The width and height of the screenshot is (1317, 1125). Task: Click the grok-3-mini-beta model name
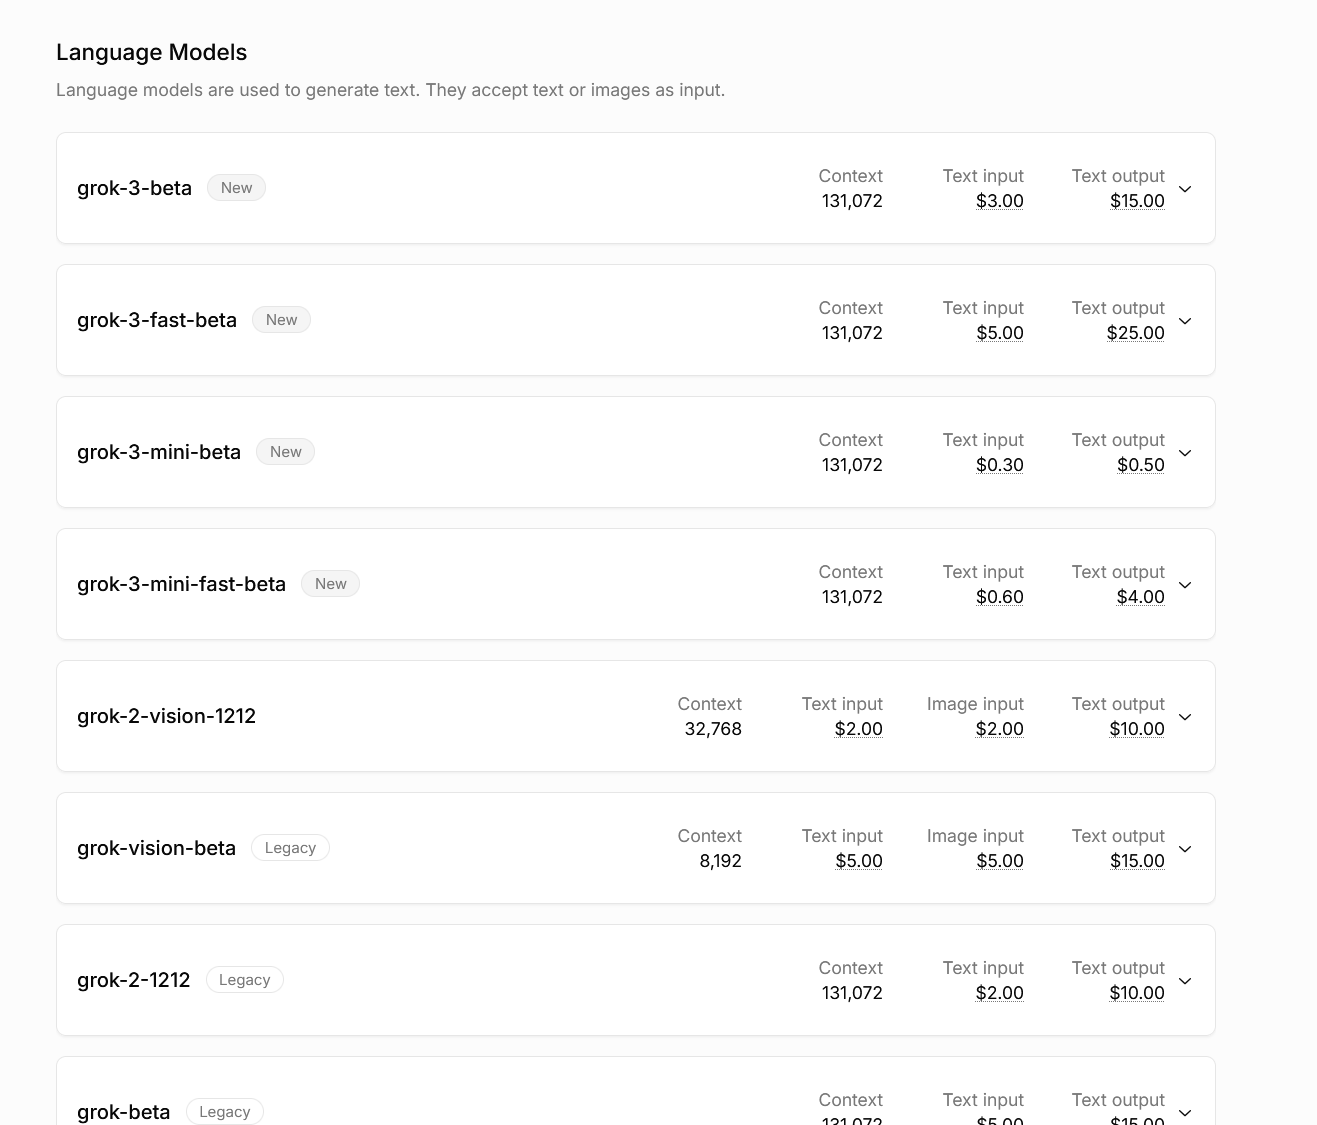tap(159, 452)
